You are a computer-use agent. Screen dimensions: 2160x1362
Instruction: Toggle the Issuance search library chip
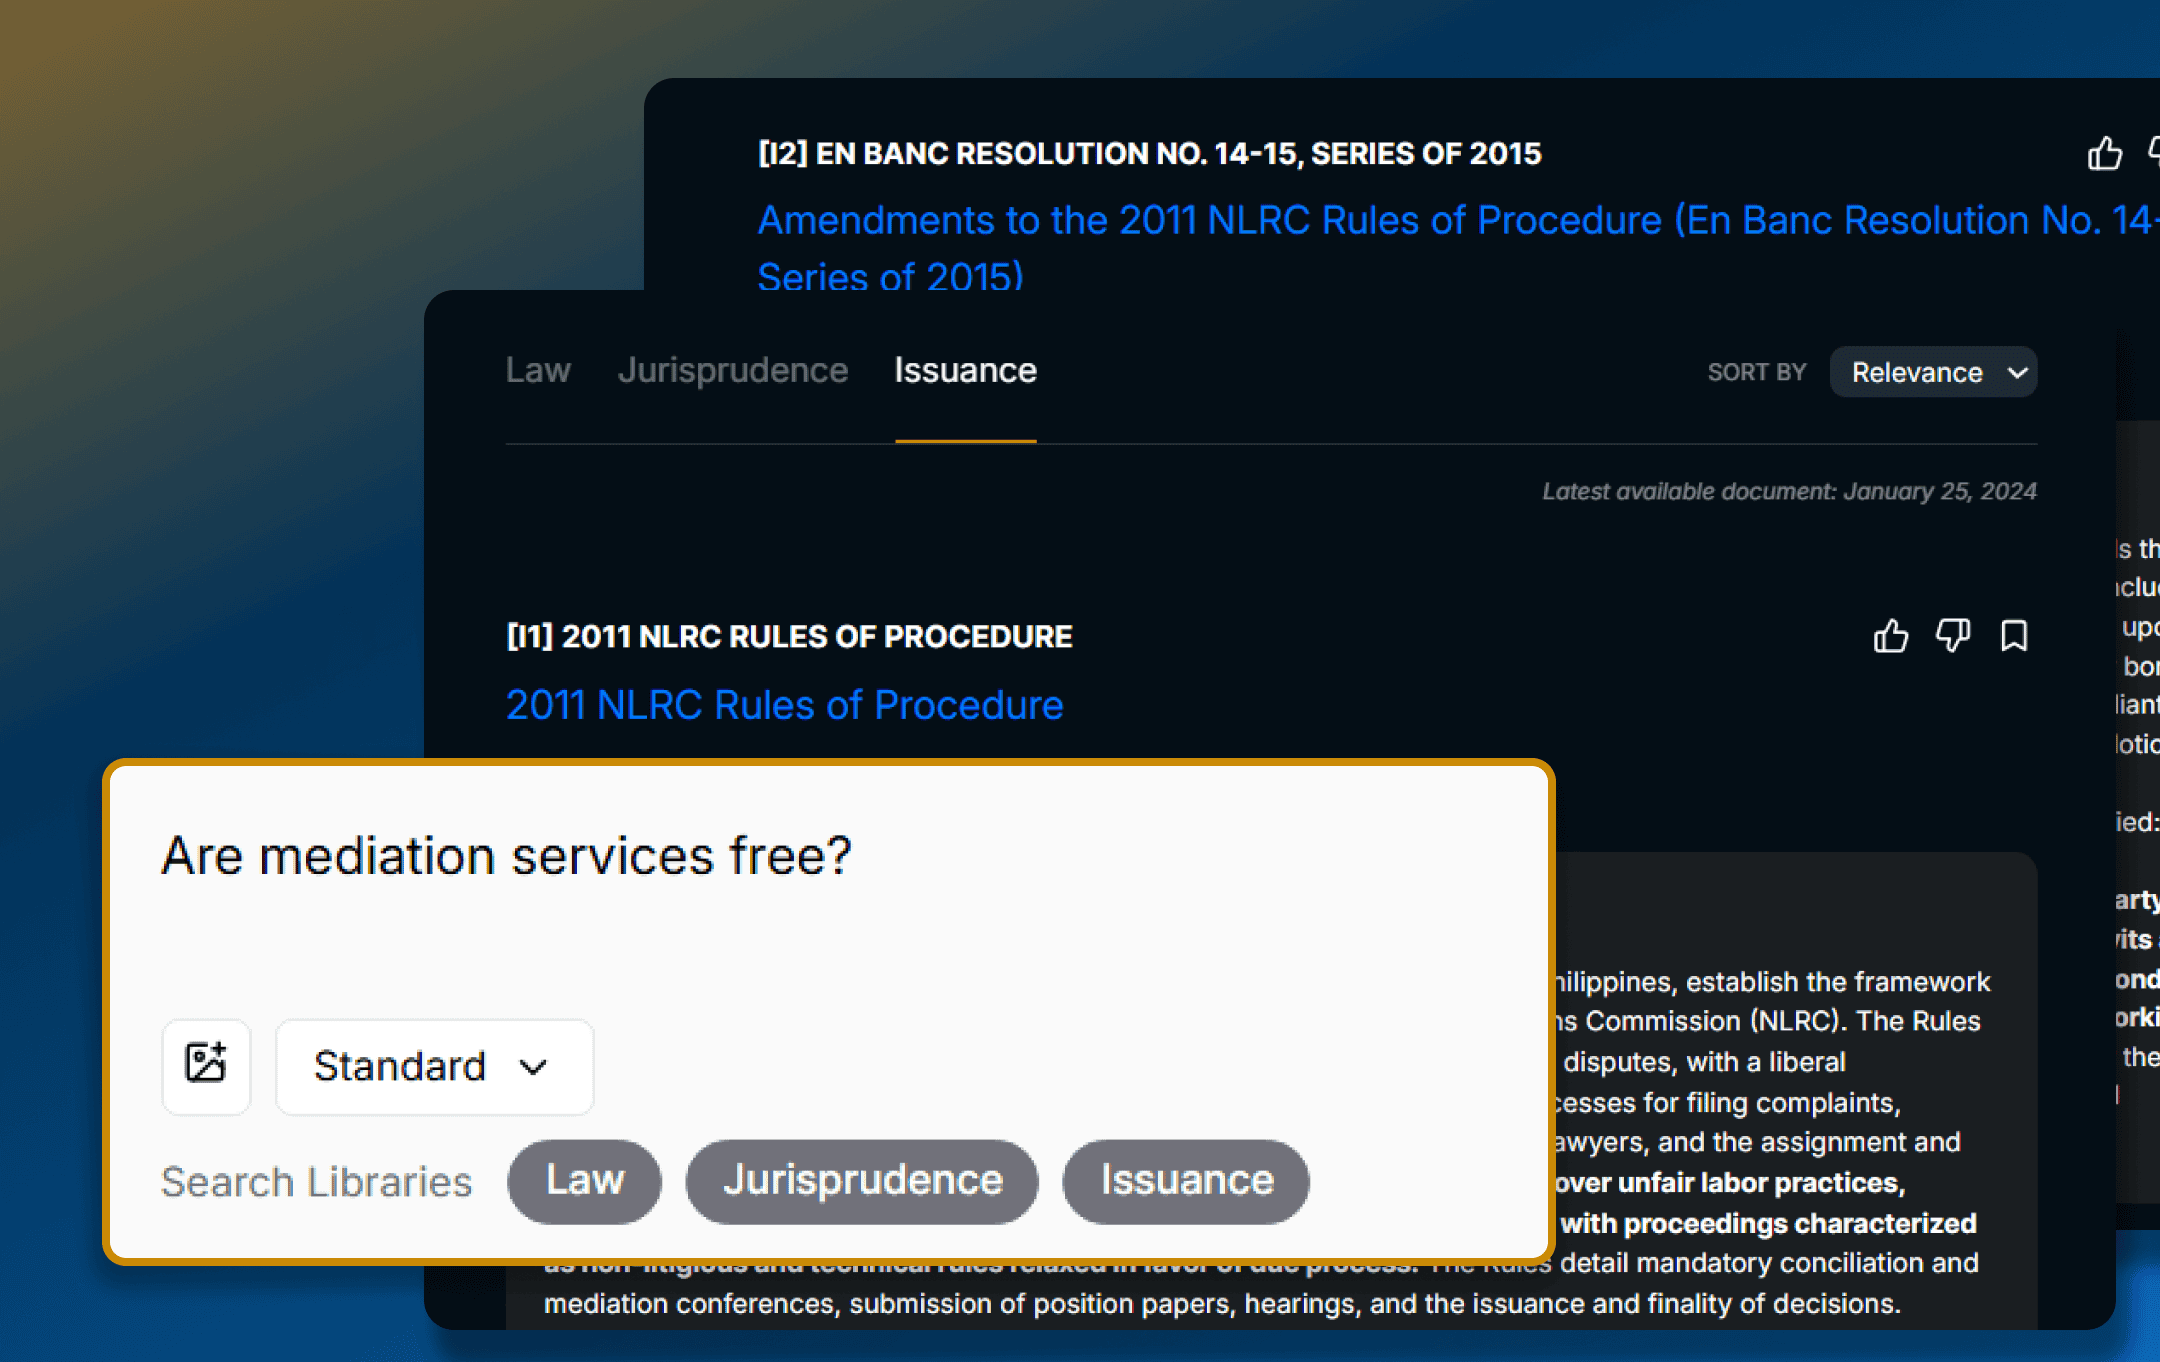tap(1186, 1181)
